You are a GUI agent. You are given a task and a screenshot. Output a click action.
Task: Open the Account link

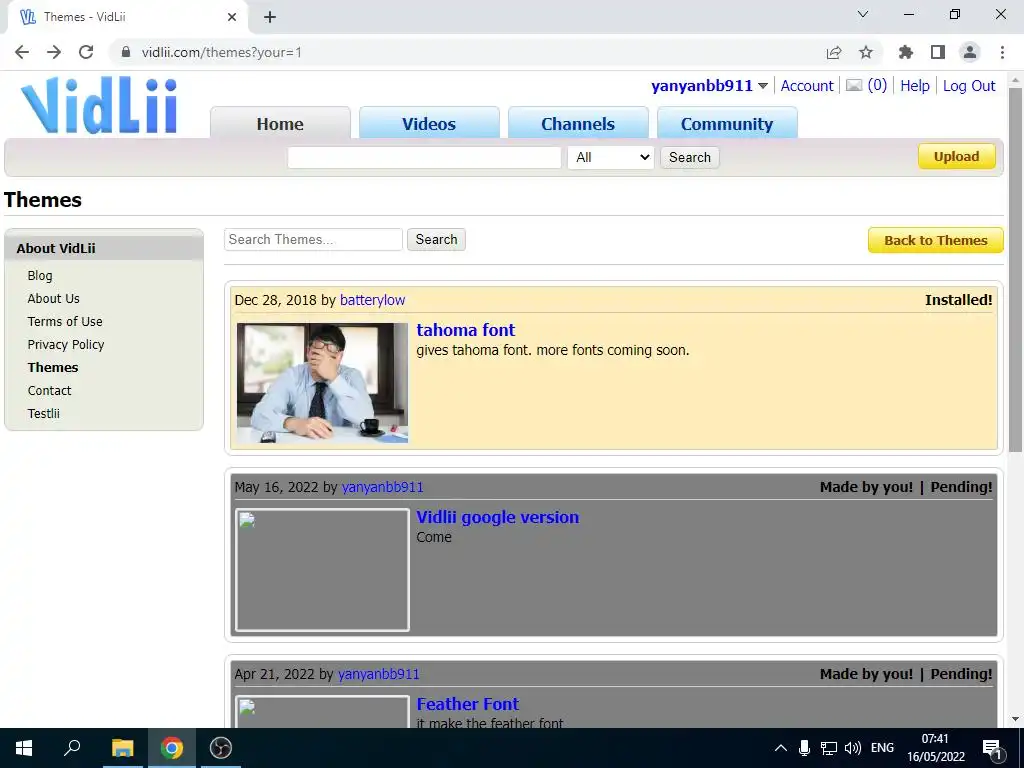point(807,86)
